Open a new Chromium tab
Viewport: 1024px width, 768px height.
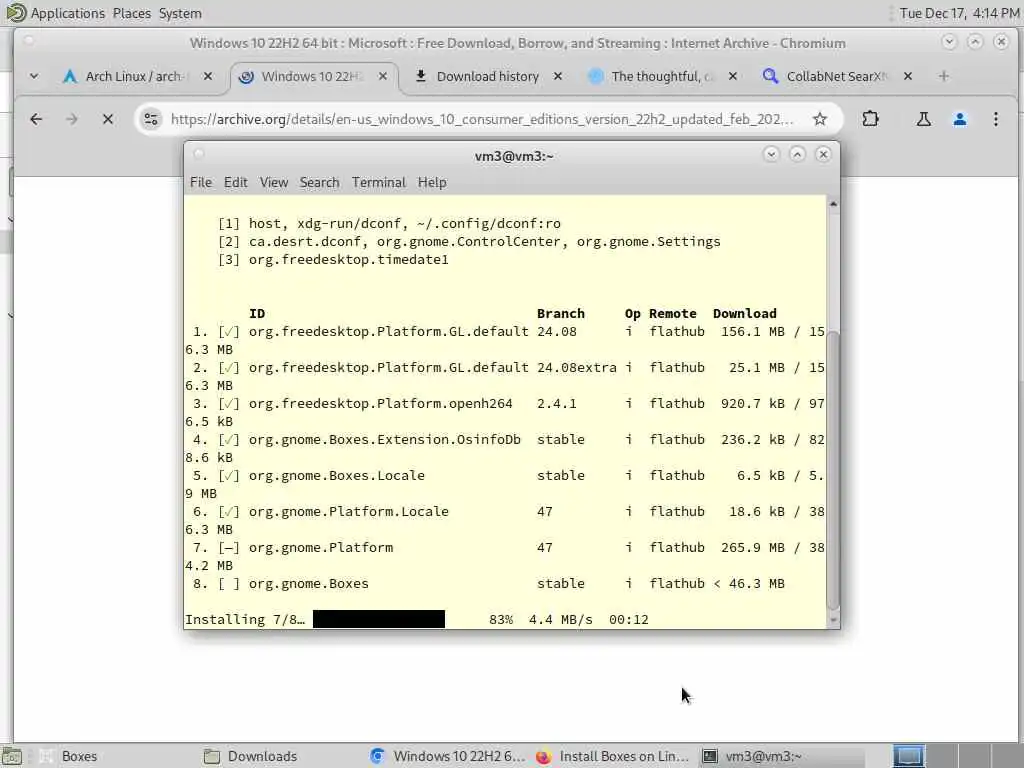click(943, 76)
